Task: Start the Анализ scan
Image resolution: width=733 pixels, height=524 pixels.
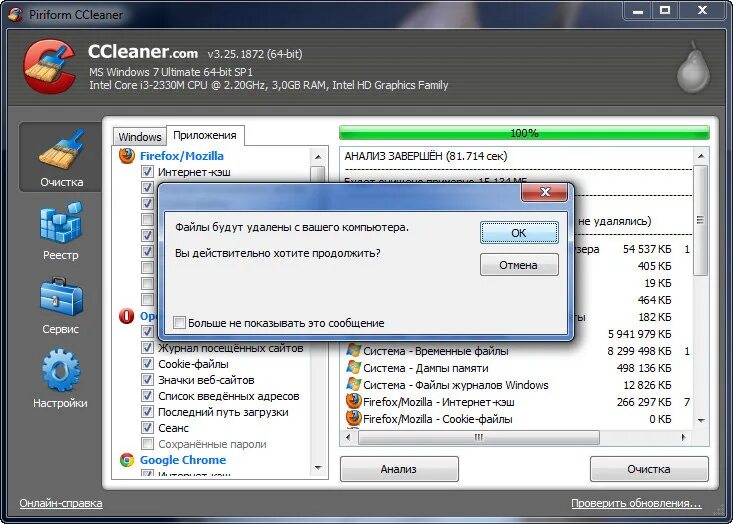Action: pyautogui.click(x=399, y=469)
